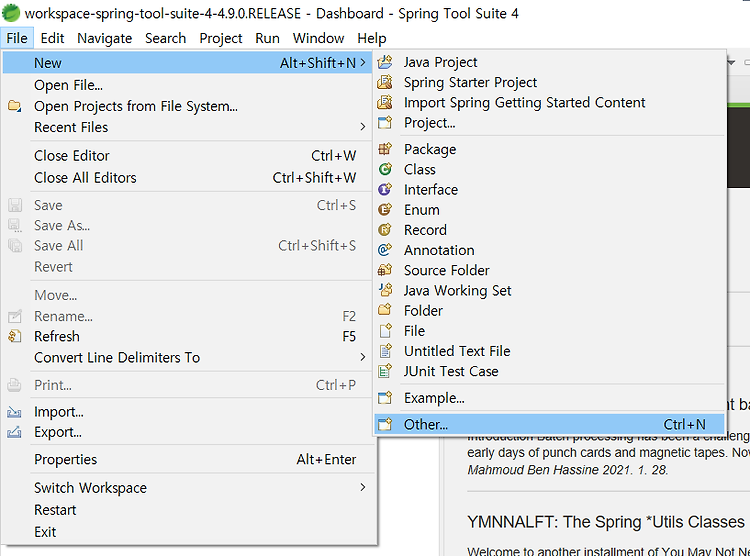Click the Refresh icon in File menu
Image resolution: width=750 pixels, height=556 pixels.
[x=15, y=336]
